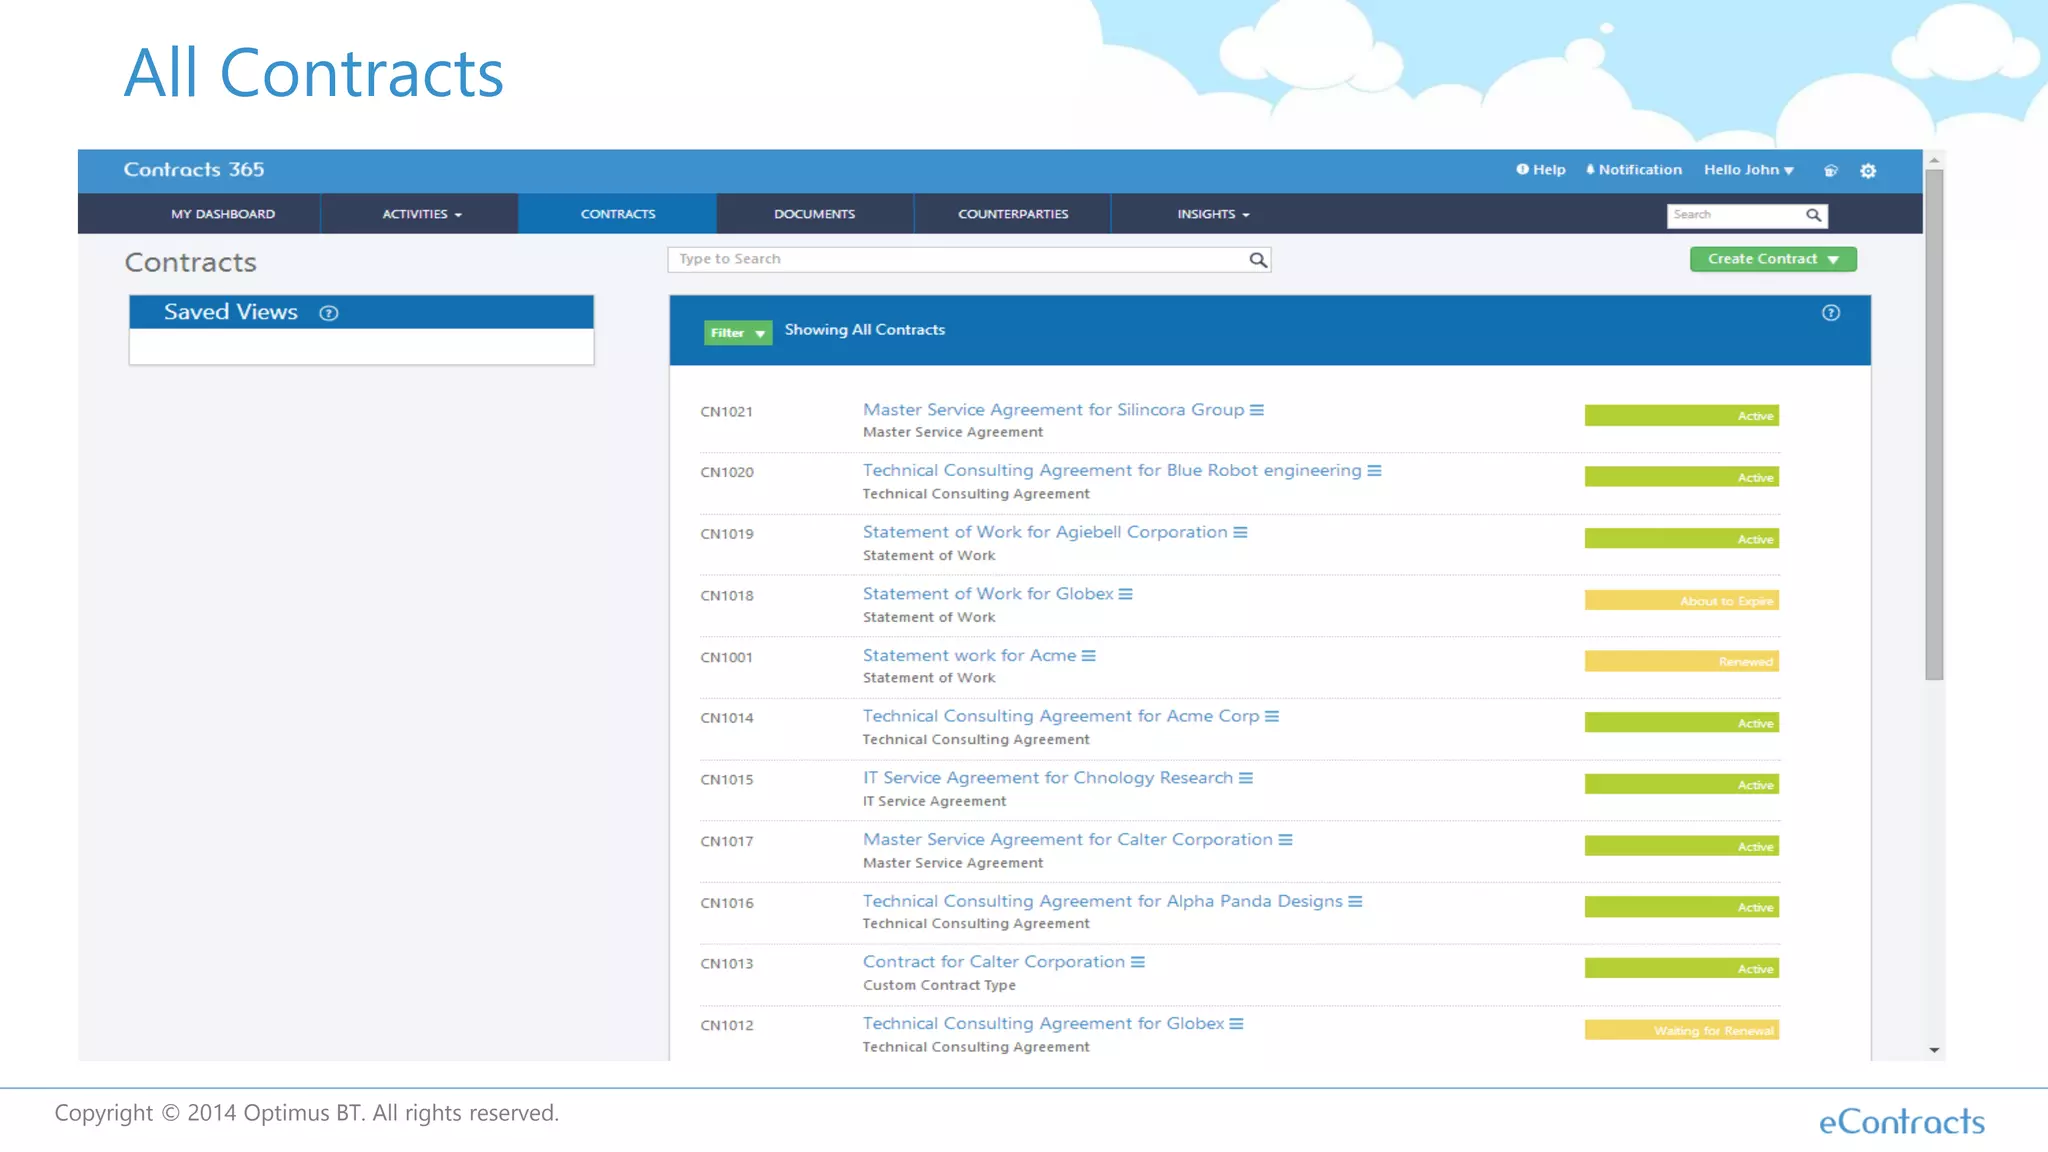
Task: Expand the Hello John user menu
Action: click(x=1748, y=170)
